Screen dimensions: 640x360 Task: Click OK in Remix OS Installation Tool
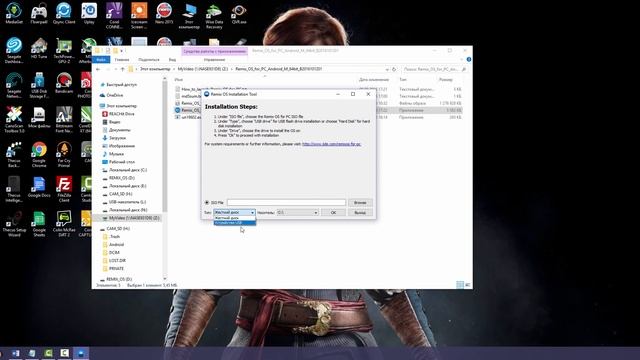pyautogui.click(x=333, y=213)
